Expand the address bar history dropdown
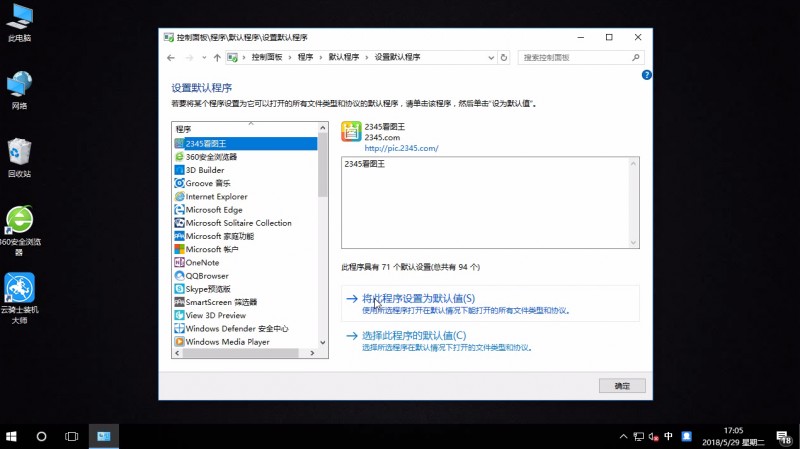The width and height of the screenshot is (800, 449). (491, 58)
